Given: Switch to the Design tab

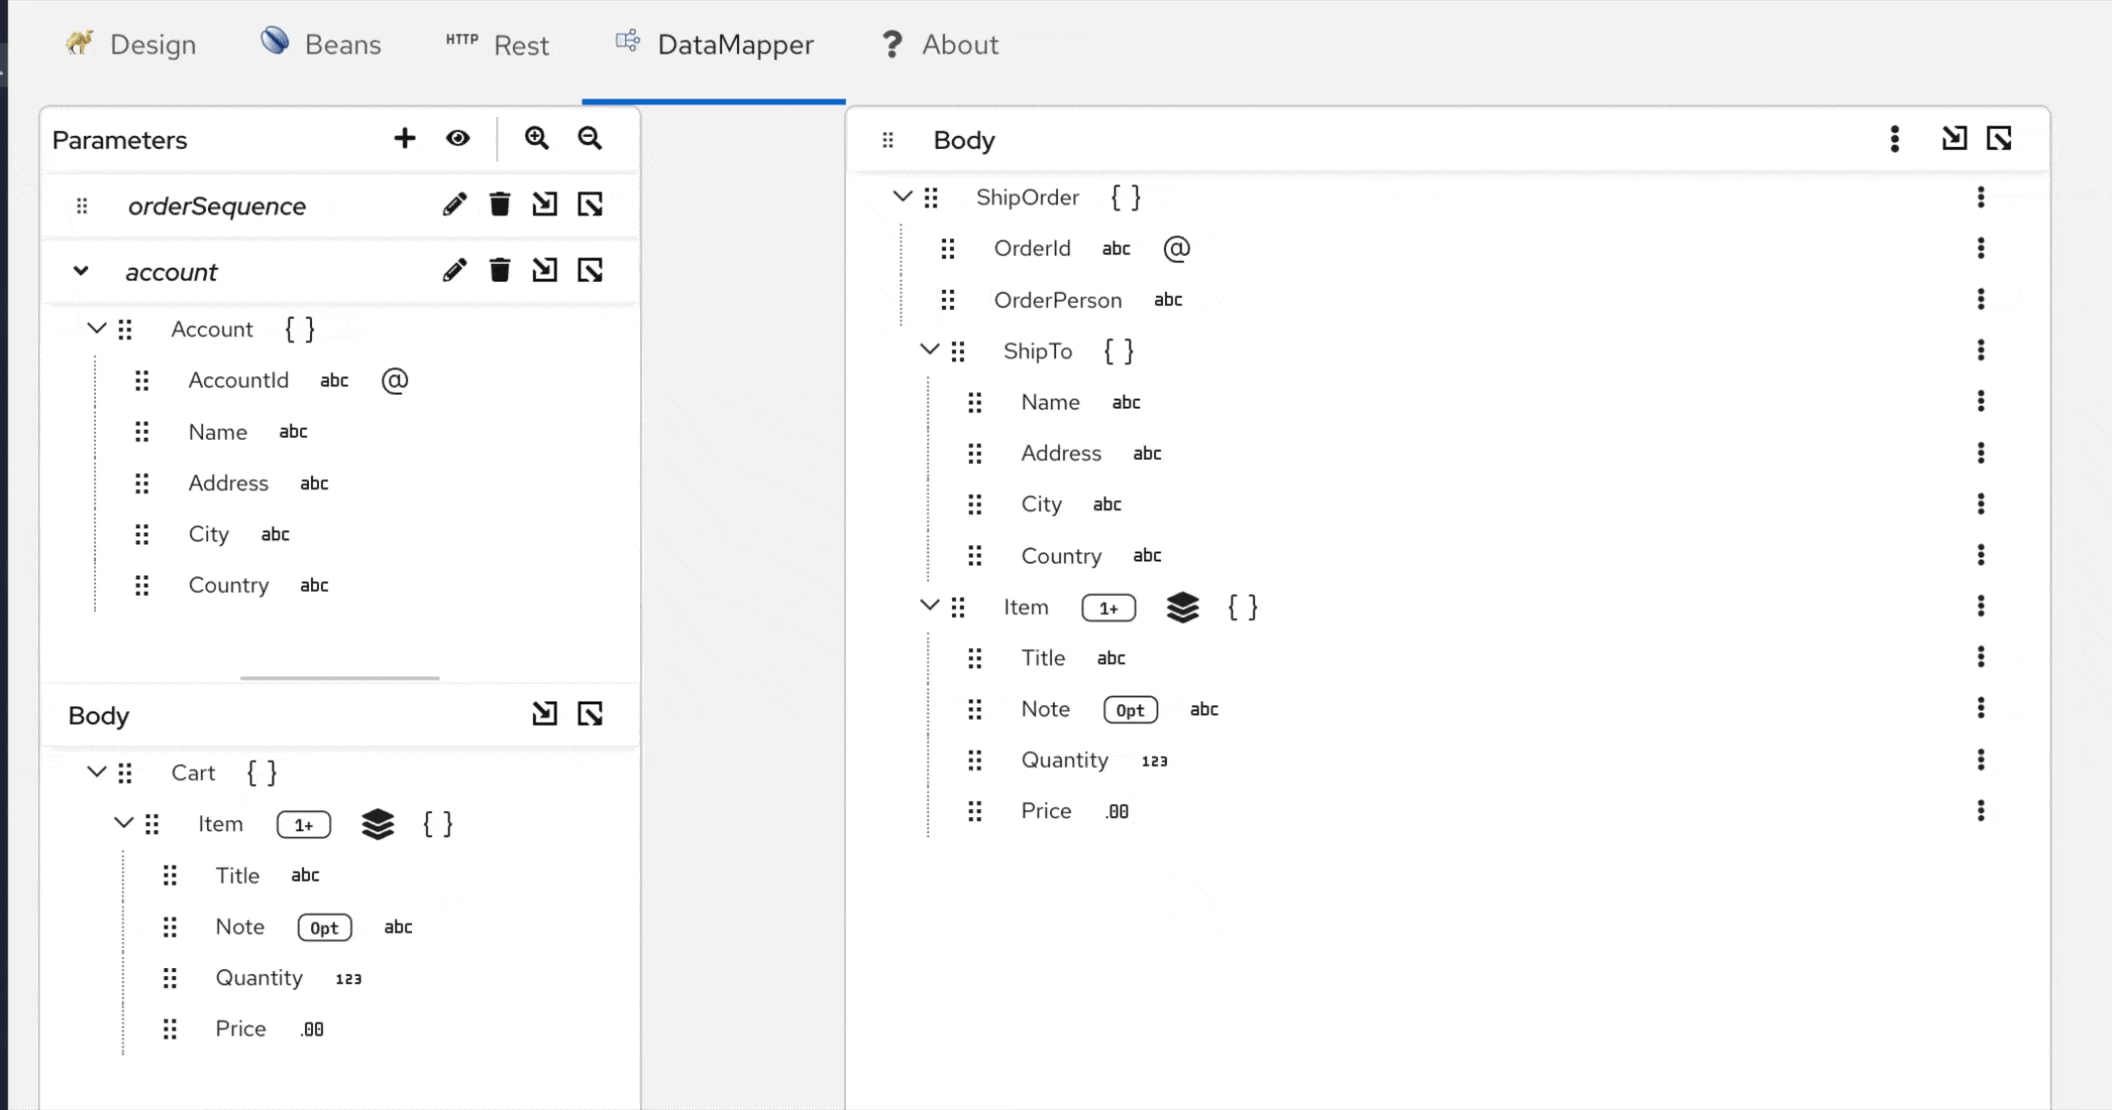Looking at the screenshot, I should tap(131, 44).
